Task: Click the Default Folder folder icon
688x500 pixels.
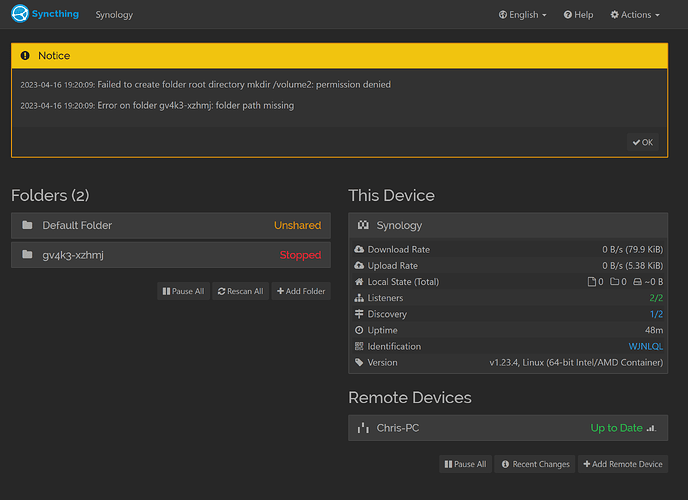Action: click(27, 225)
